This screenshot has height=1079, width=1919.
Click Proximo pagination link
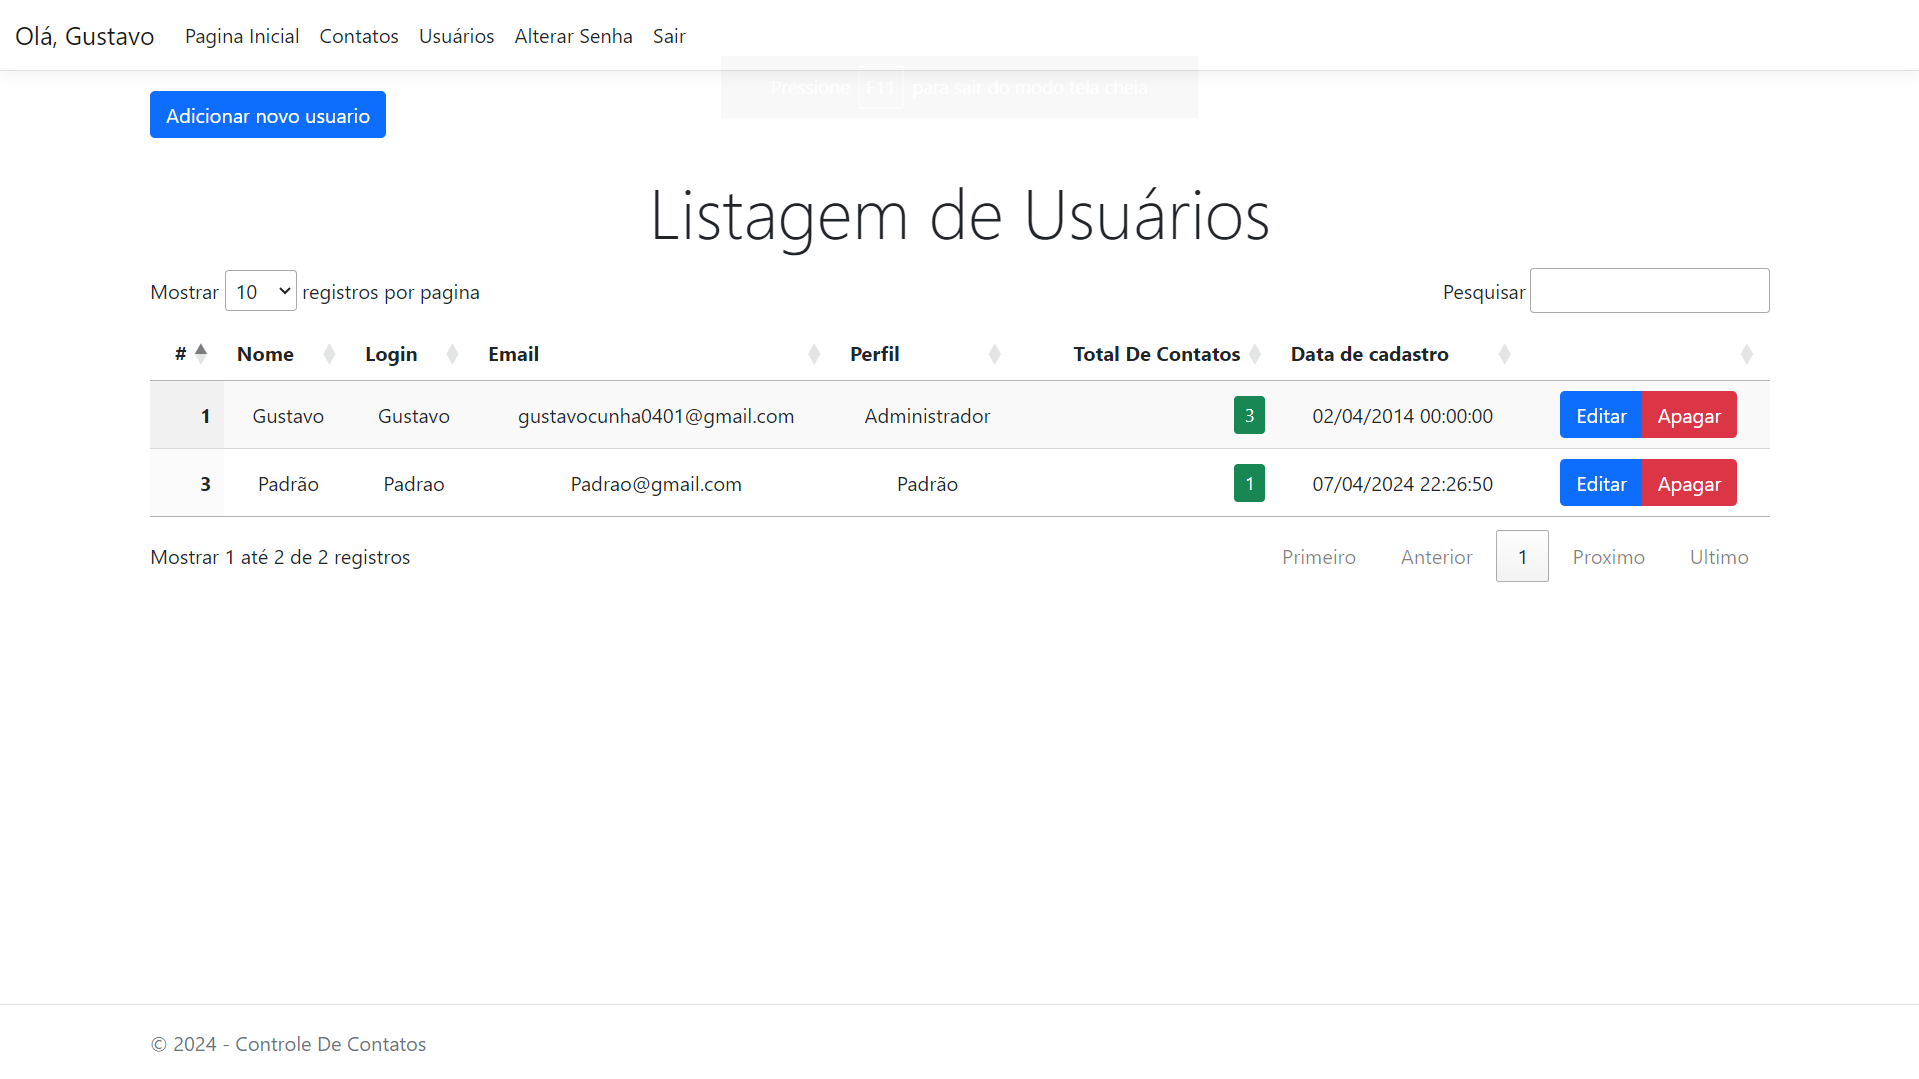[x=1608, y=557]
